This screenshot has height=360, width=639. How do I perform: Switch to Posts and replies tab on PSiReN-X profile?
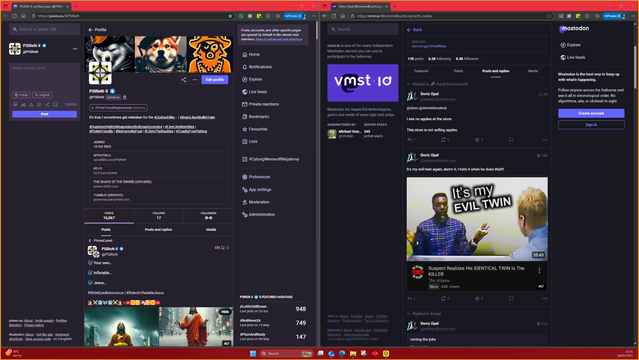(159, 230)
